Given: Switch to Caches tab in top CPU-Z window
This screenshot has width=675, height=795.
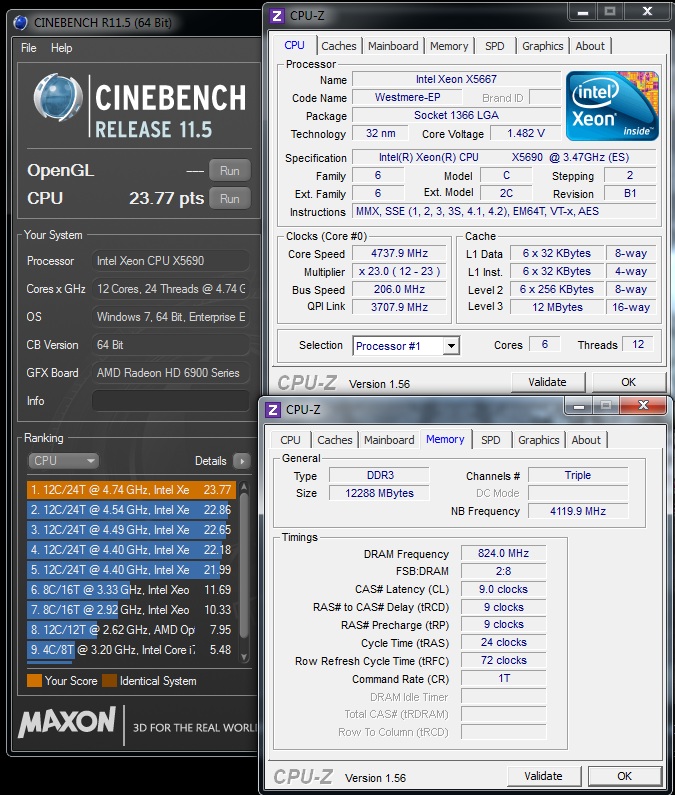Looking at the screenshot, I should [339, 46].
